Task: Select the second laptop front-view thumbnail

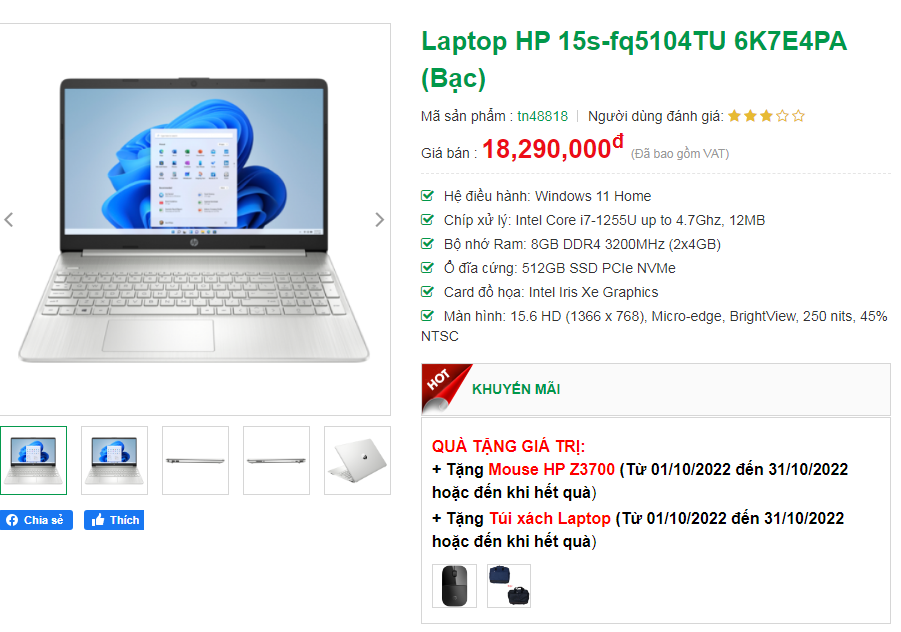Action: (x=114, y=460)
